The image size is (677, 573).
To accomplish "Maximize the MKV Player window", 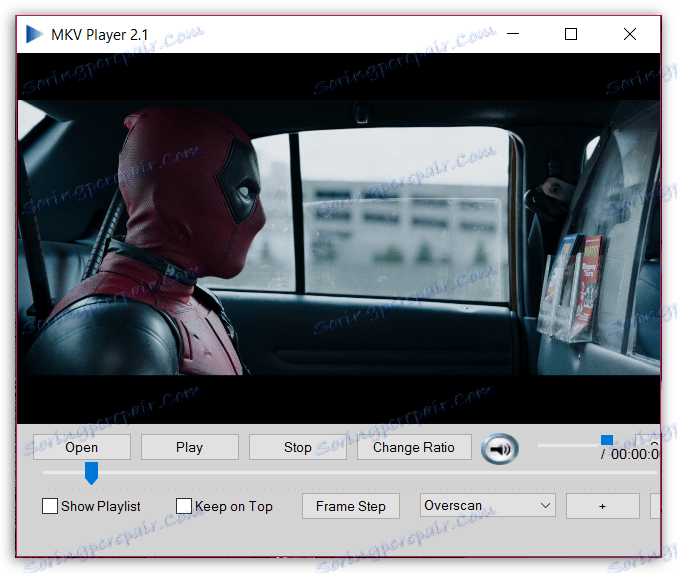I will point(571,34).
